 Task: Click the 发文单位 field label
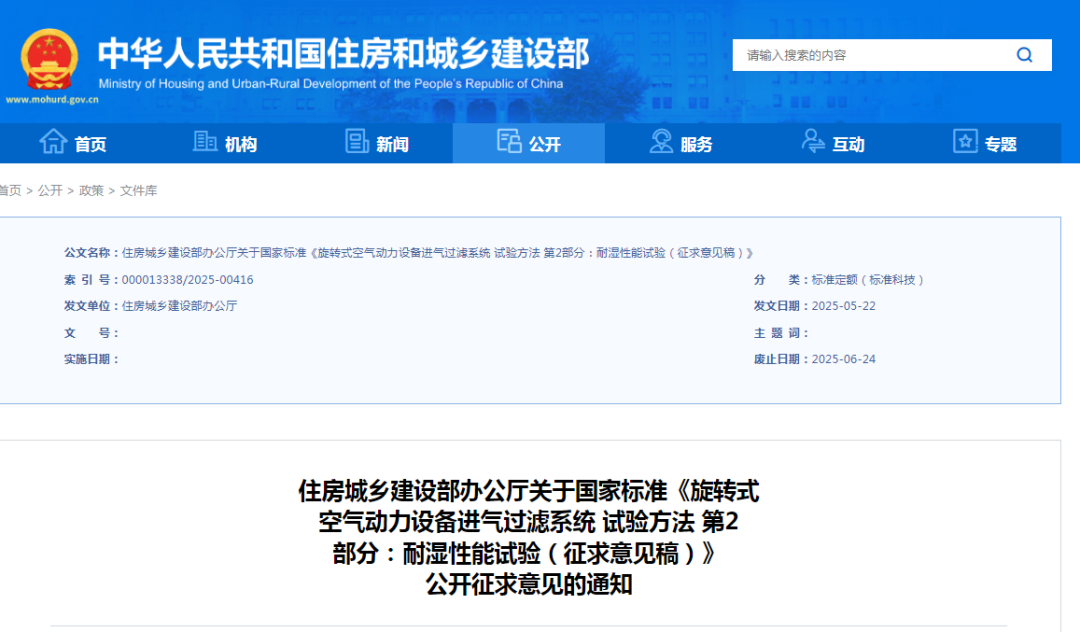pyautogui.click(x=92, y=306)
